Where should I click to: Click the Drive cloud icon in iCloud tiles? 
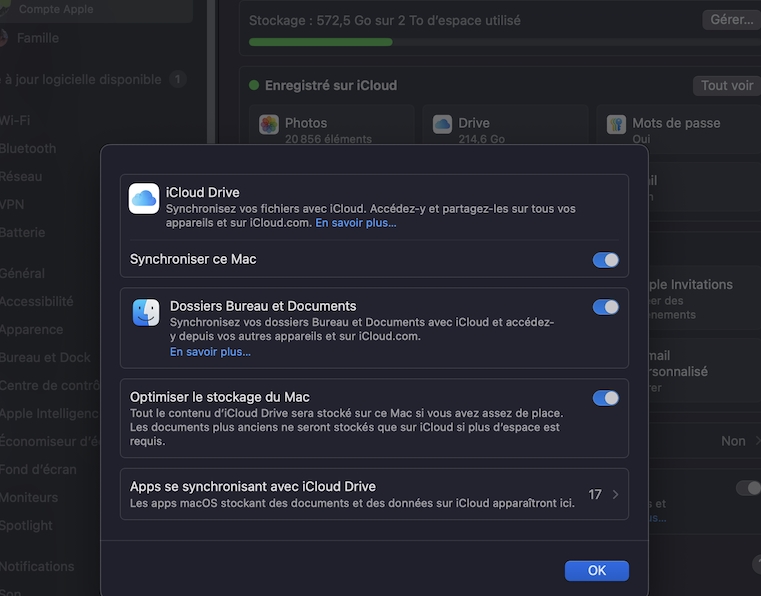click(x=442, y=124)
